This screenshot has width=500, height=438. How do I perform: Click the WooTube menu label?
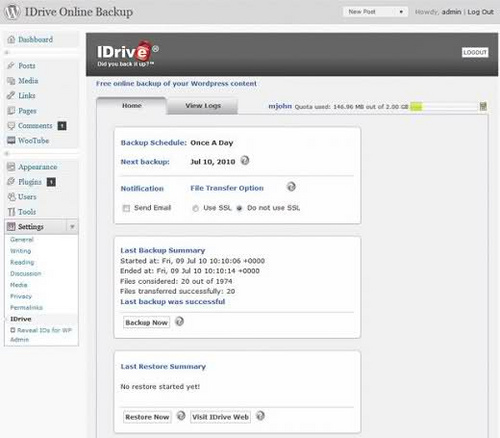(33, 141)
